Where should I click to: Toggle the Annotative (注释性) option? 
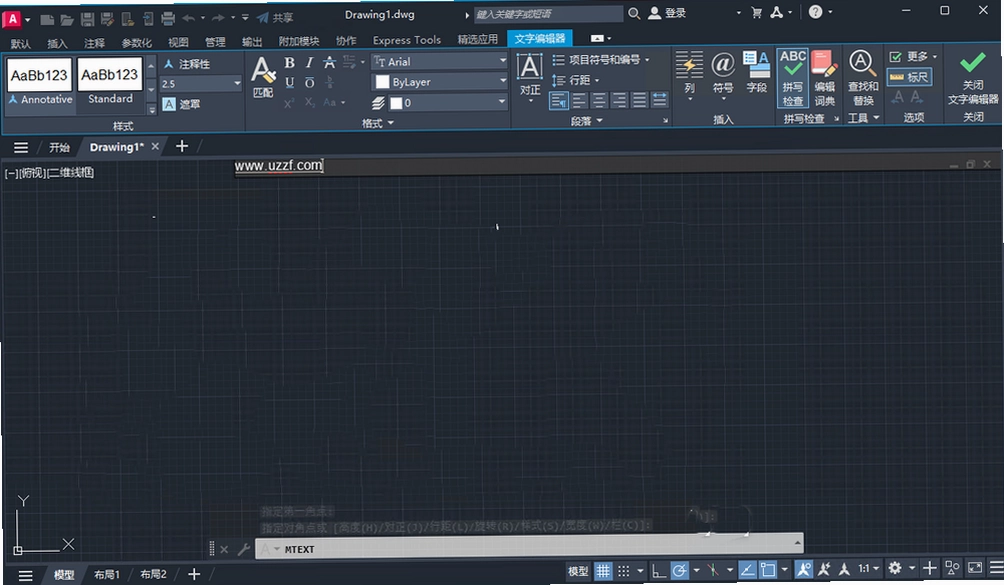pyautogui.click(x=186, y=64)
